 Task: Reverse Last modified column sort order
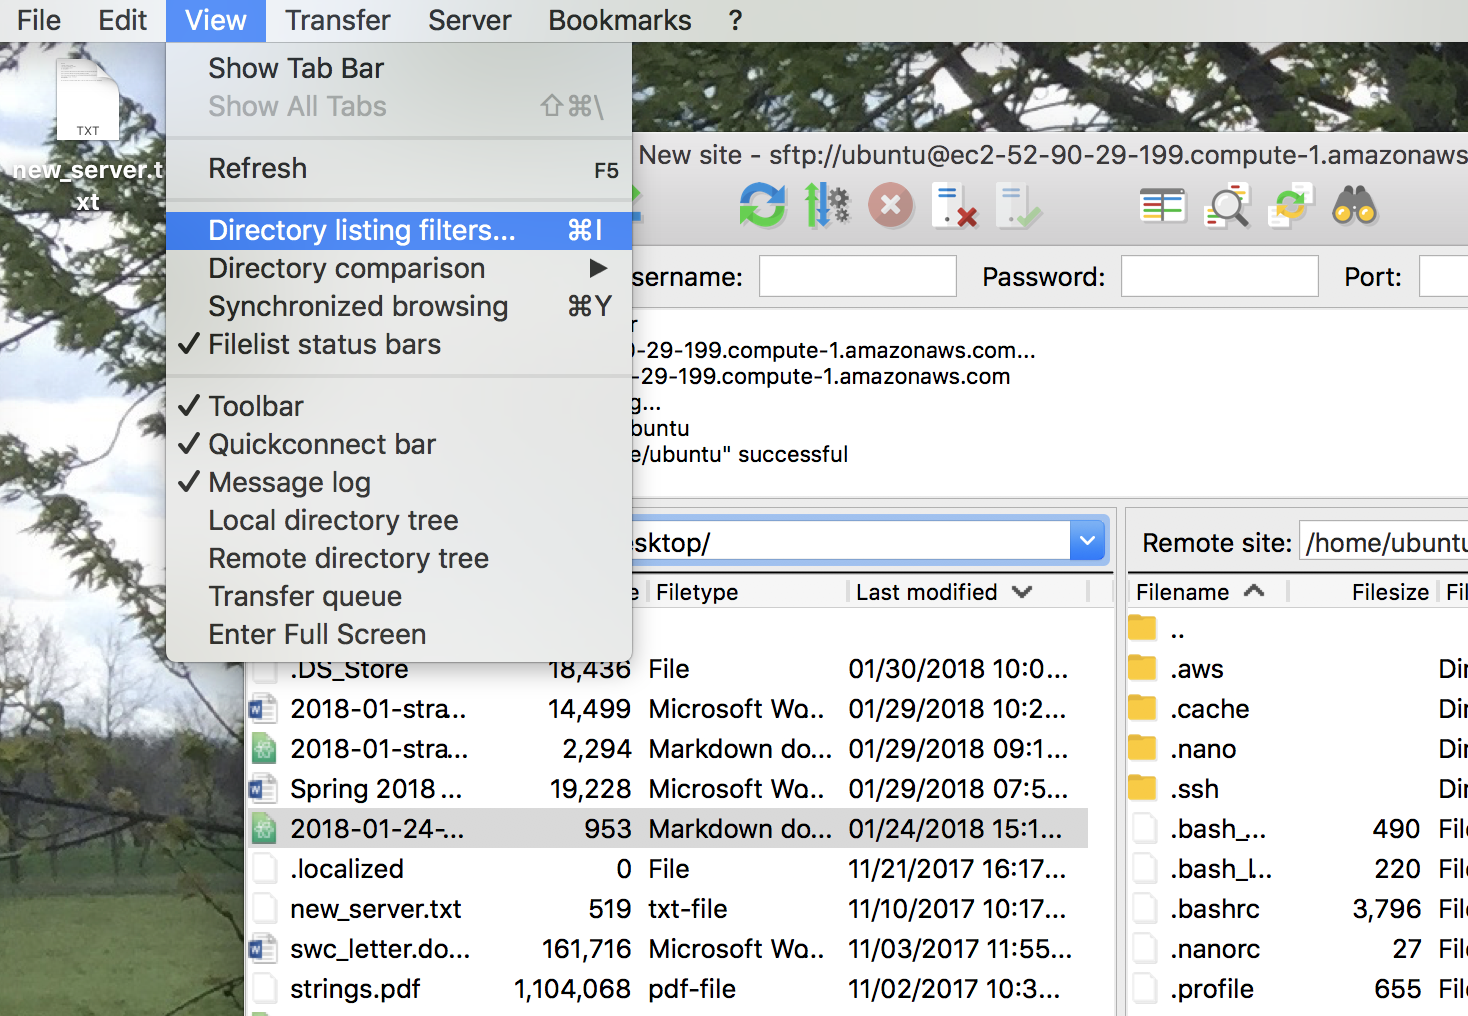tap(928, 591)
